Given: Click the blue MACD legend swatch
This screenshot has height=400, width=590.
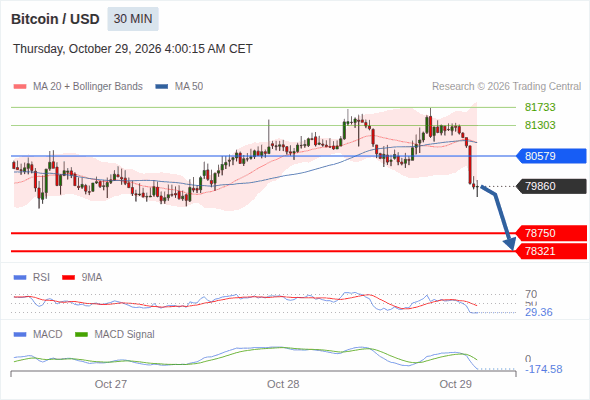Looking at the screenshot, I should point(20,335).
